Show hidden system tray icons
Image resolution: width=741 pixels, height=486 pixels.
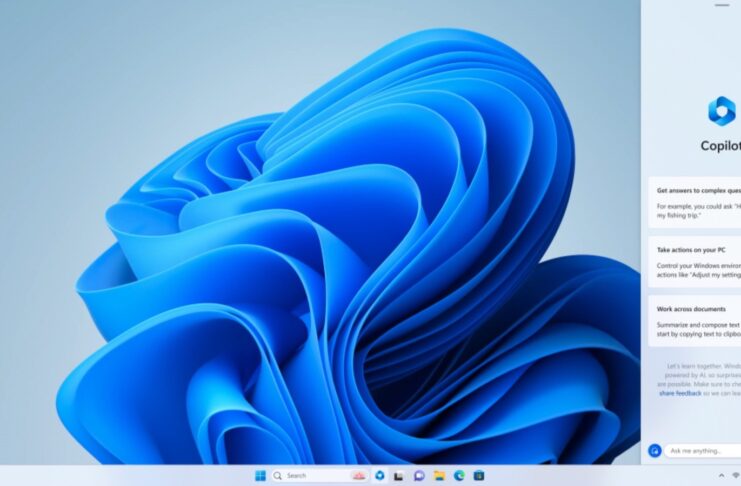[721, 476]
